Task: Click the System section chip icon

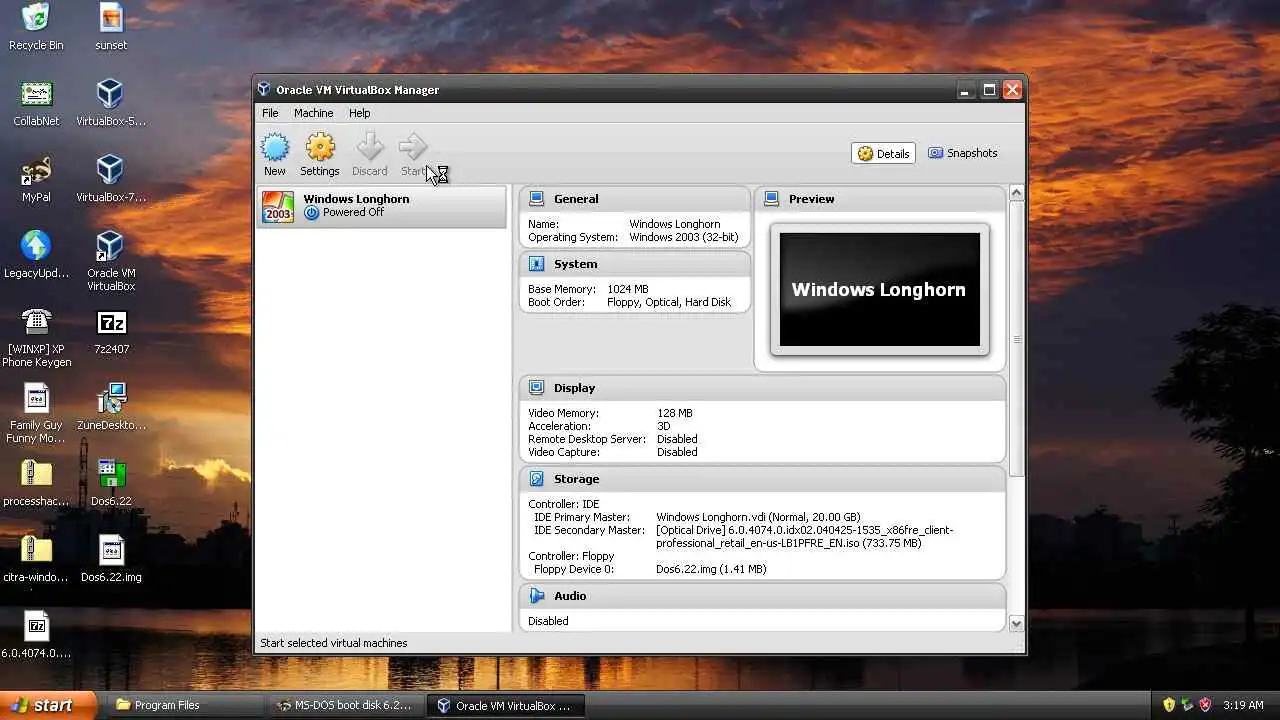Action: (x=537, y=264)
